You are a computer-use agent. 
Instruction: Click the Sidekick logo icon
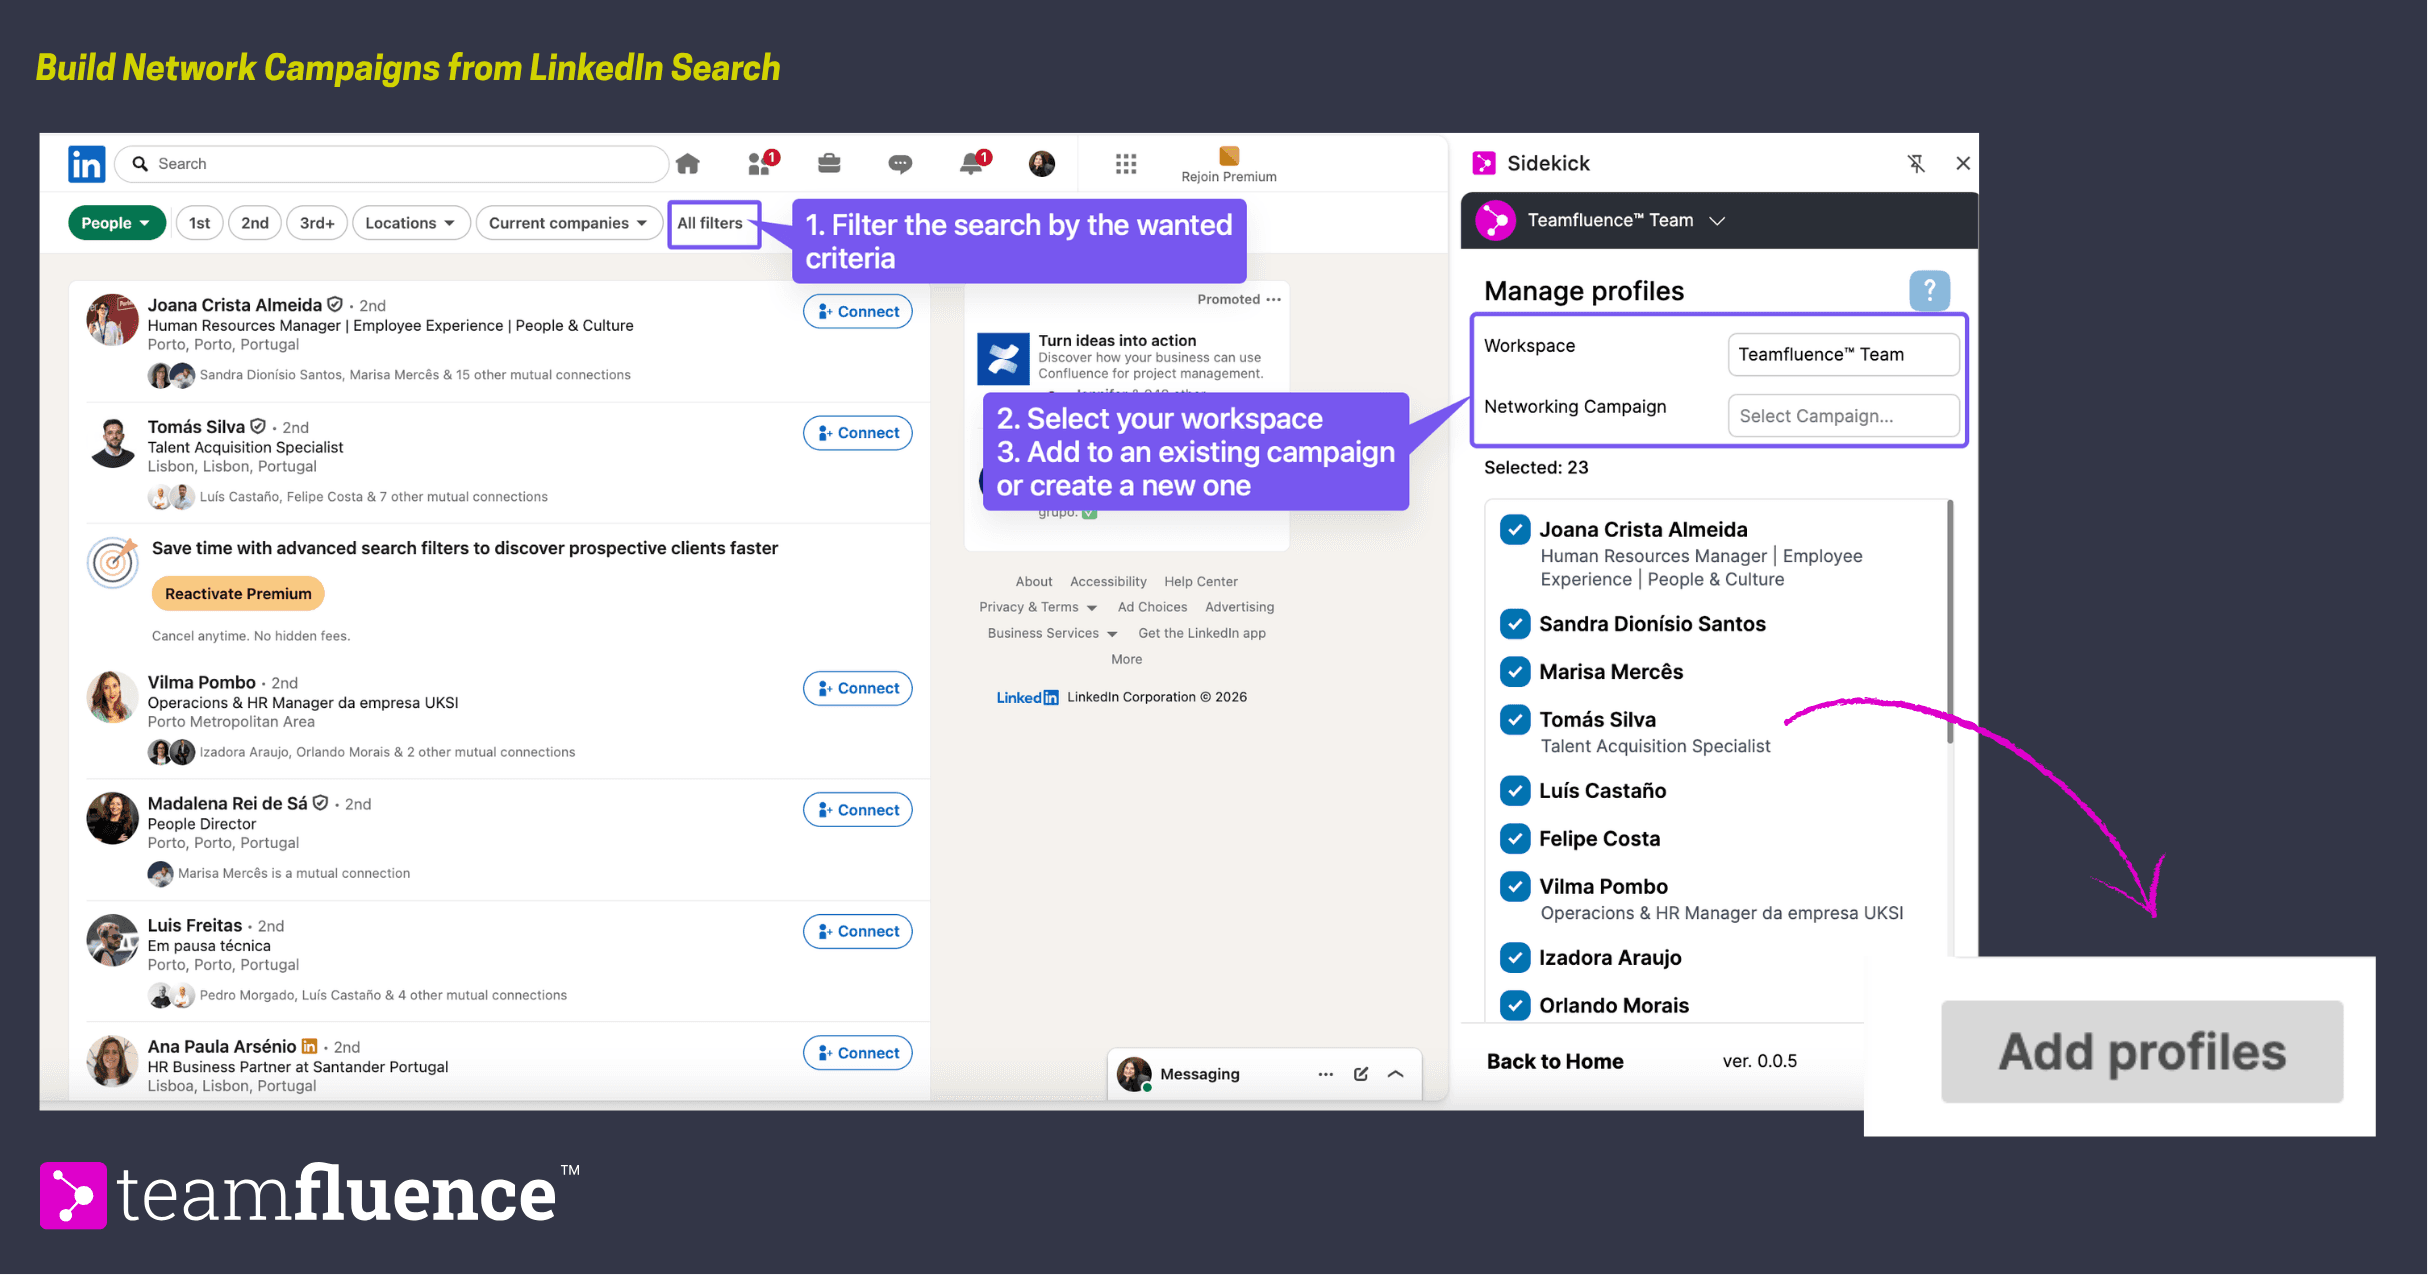1484,163
